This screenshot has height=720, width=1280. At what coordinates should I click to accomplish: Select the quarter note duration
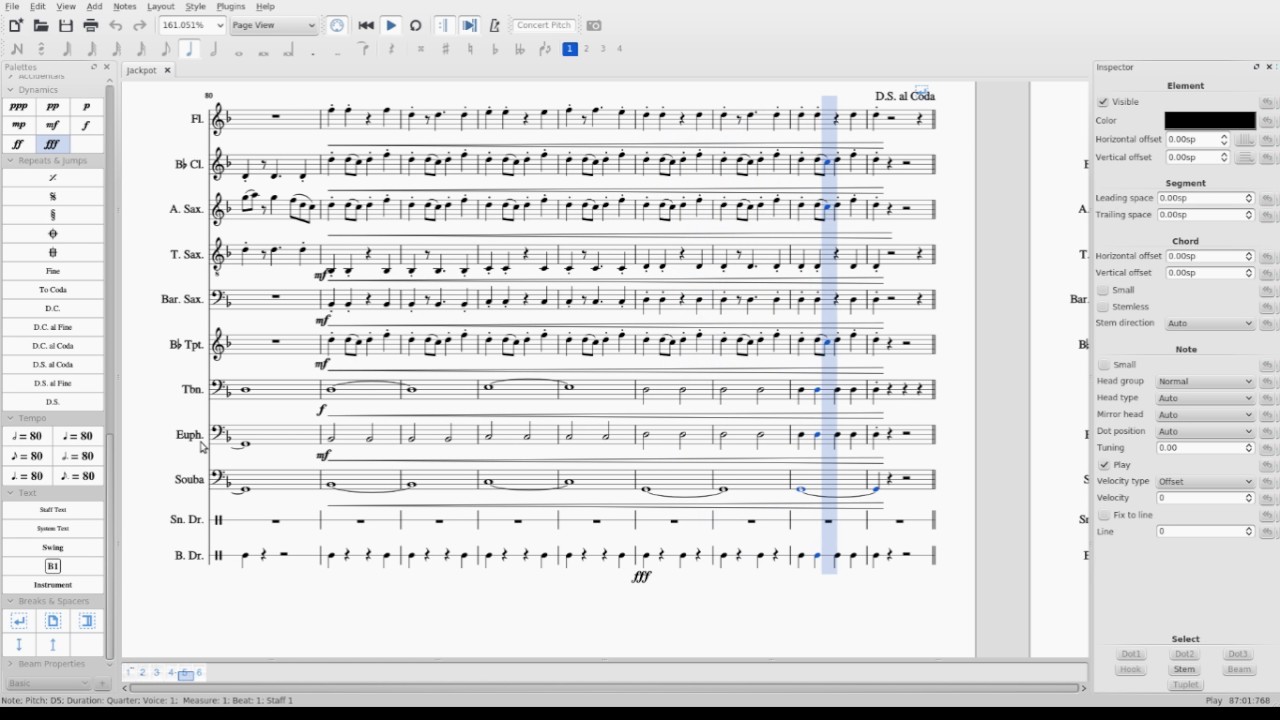click(189, 48)
